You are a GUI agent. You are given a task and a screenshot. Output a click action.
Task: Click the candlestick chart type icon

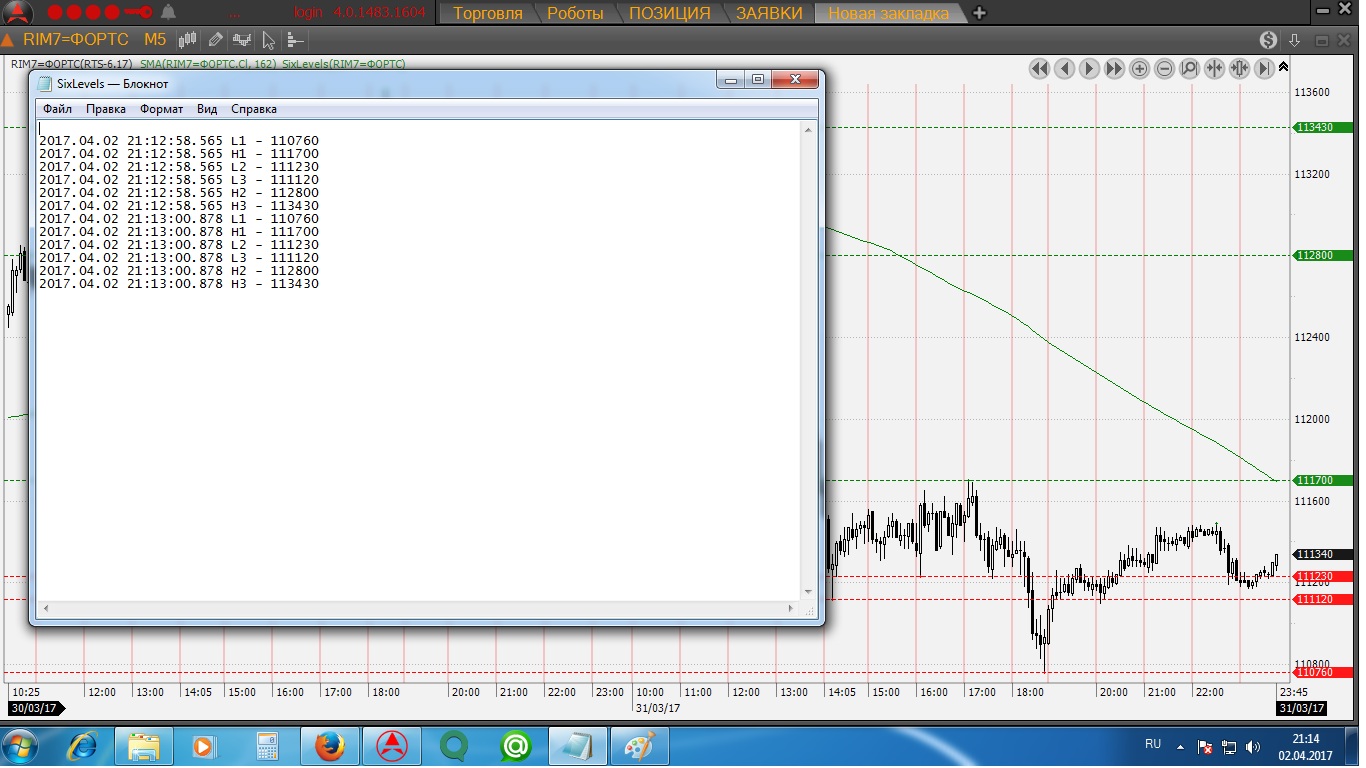(x=187, y=40)
